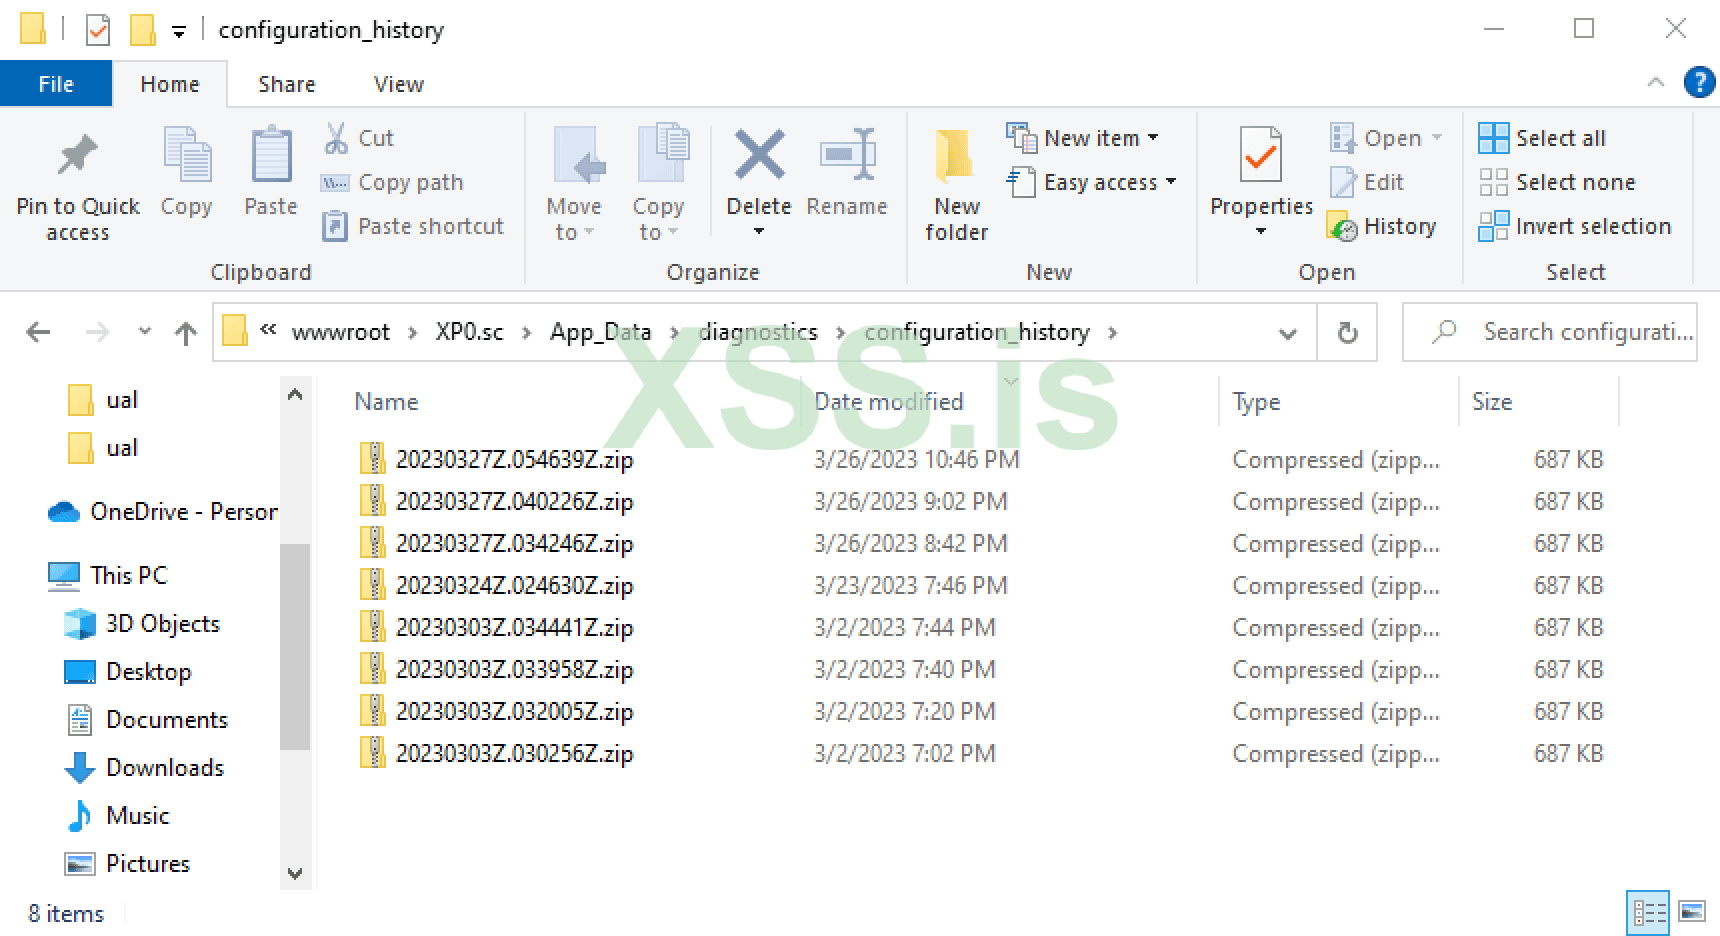Screen dimensions: 1720x936
Task: Switch to details view layout
Action: point(1649,911)
